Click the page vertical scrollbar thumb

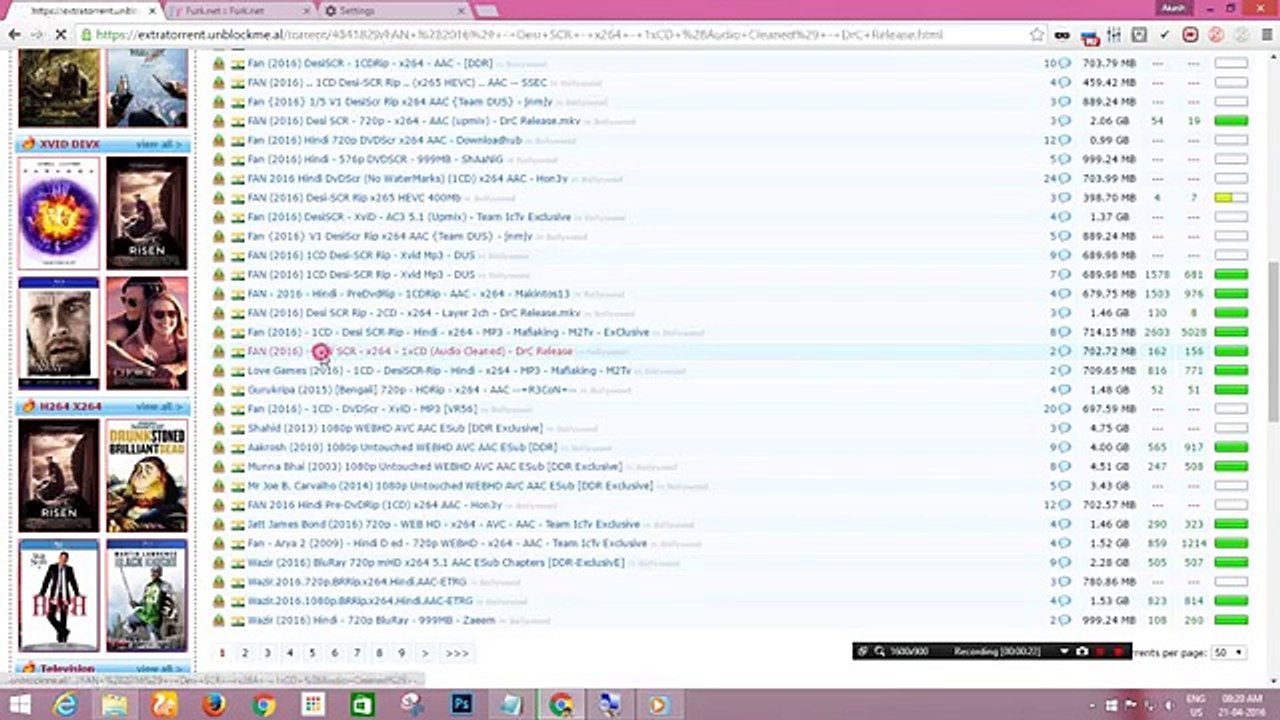pos(1273,341)
